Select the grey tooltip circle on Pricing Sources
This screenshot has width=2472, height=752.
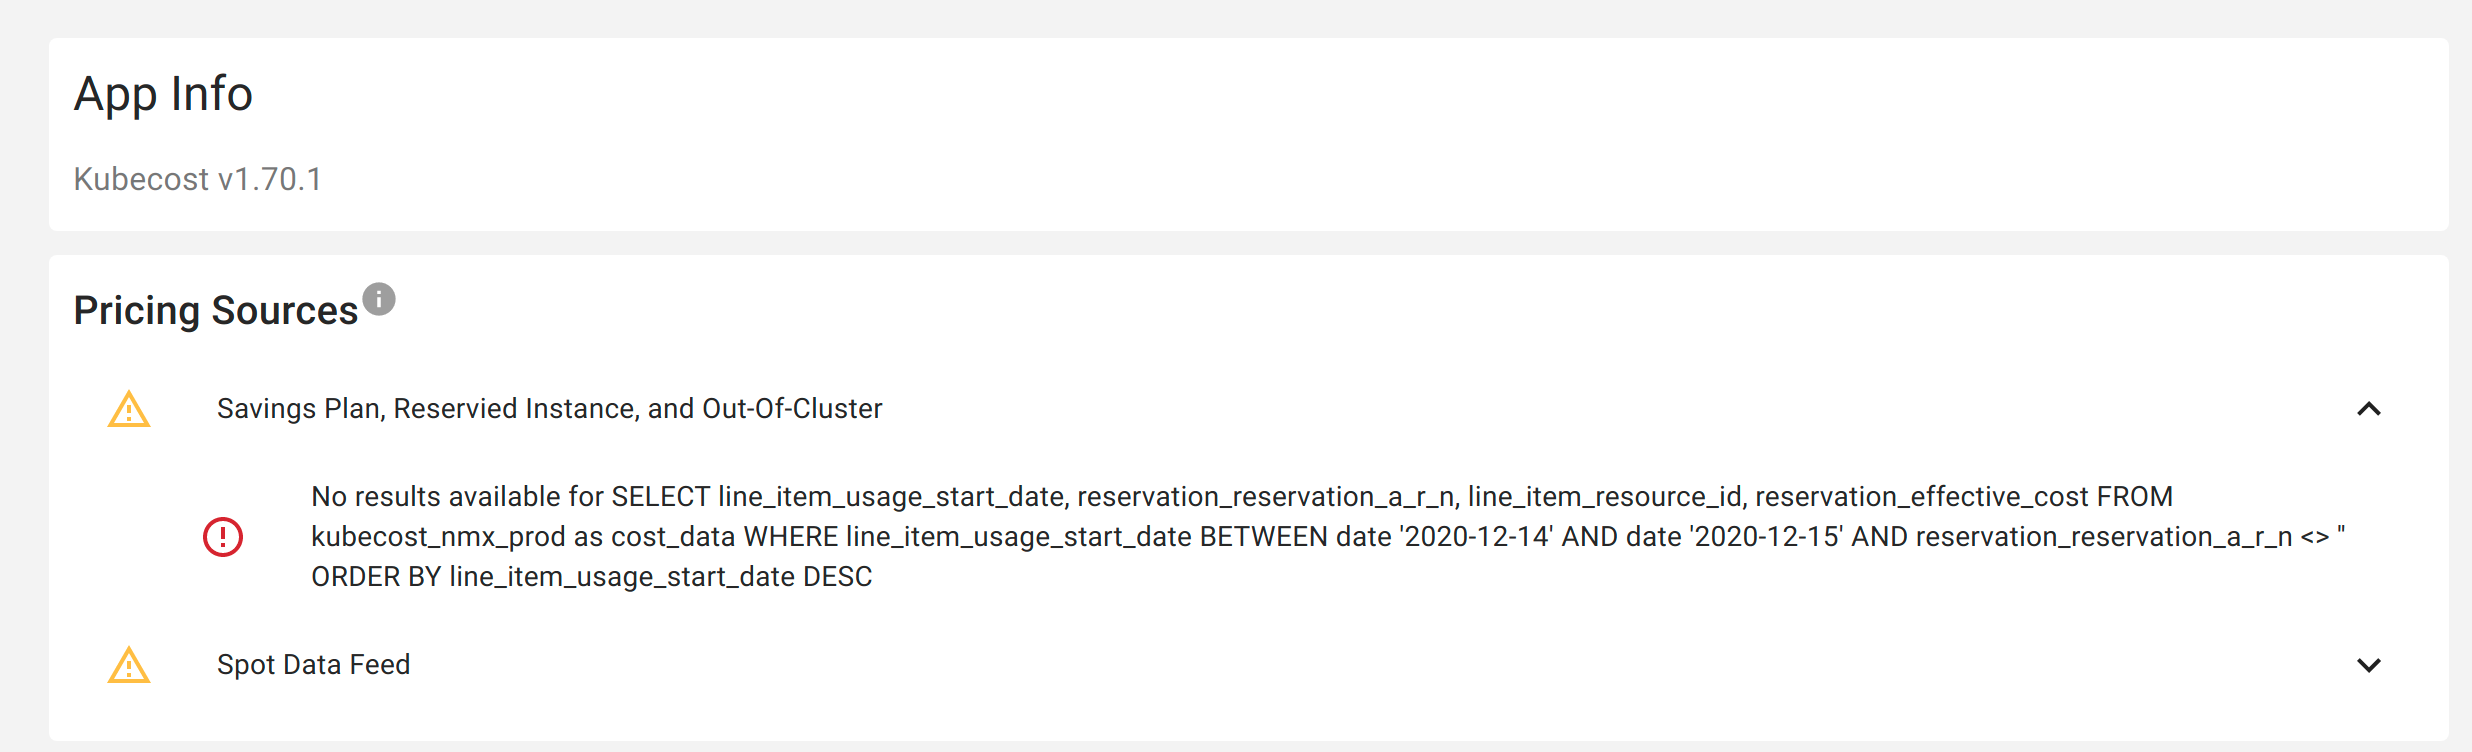point(378,297)
